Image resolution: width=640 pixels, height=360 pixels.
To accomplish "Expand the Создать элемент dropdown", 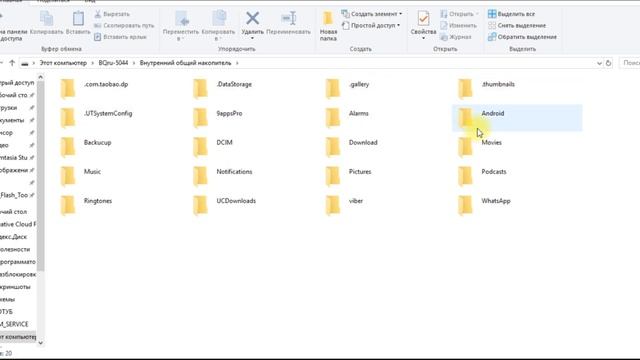I will [x=371, y=14].
